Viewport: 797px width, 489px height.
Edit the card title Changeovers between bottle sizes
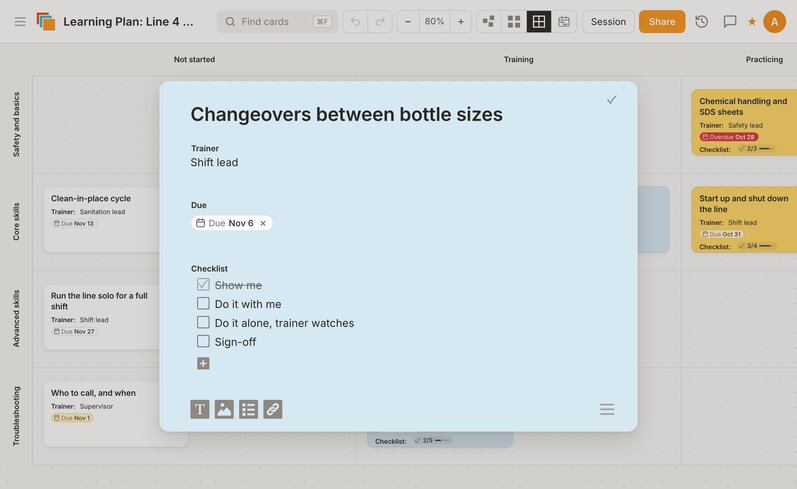point(346,114)
